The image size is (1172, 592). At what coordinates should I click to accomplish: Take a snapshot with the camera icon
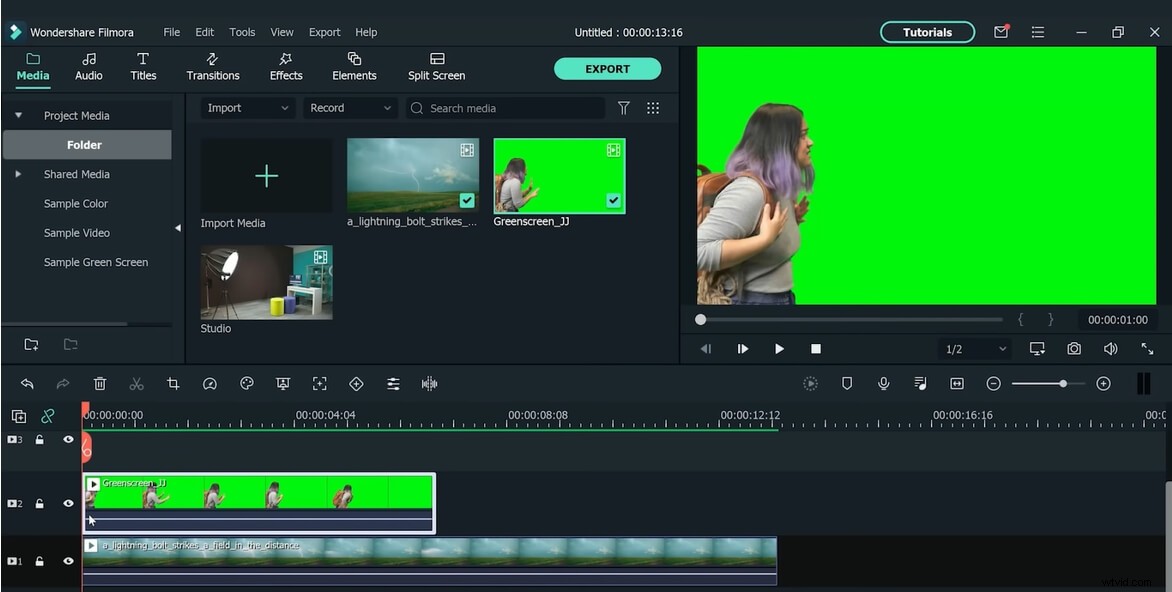point(1074,349)
